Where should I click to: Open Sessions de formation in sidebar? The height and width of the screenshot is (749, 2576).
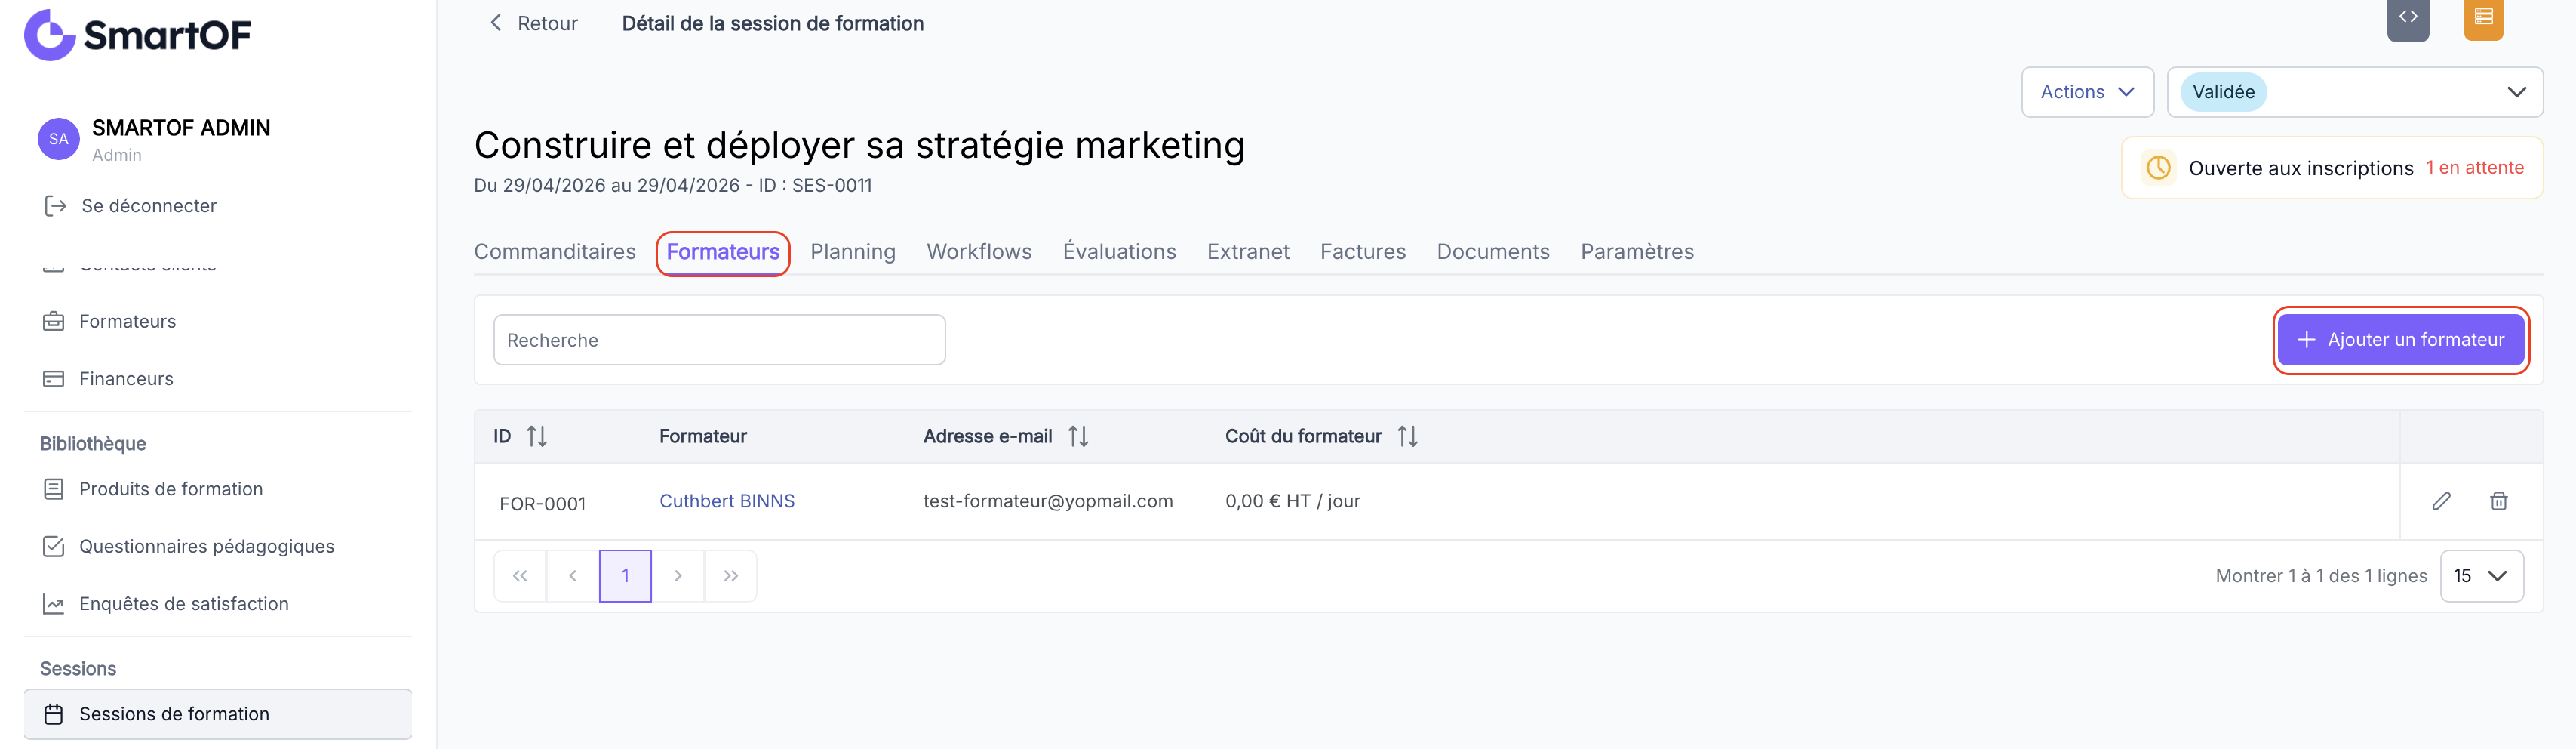coord(218,714)
